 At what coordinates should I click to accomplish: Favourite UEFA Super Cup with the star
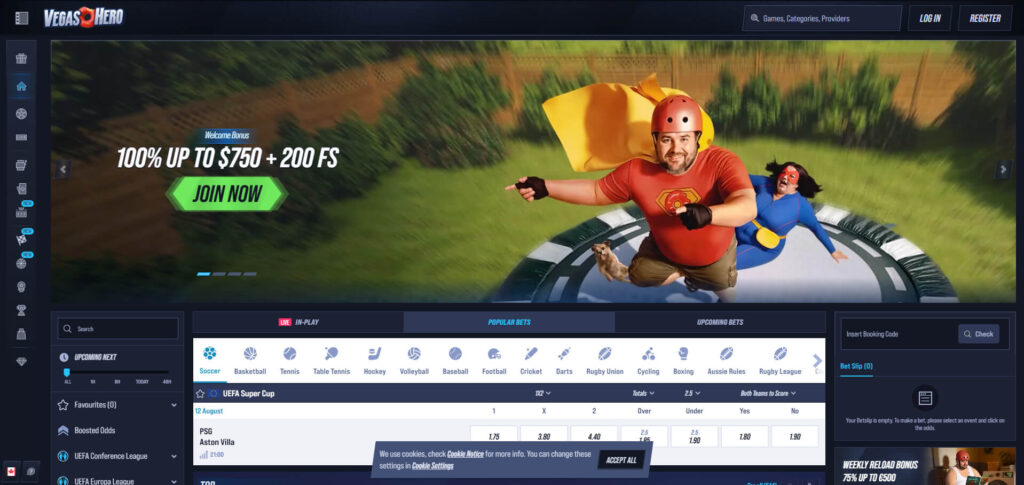(200, 394)
